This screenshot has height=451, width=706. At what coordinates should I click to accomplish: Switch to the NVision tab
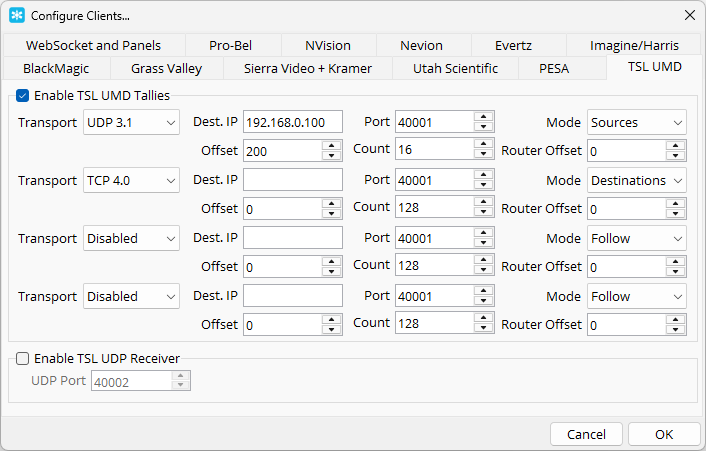point(328,45)
